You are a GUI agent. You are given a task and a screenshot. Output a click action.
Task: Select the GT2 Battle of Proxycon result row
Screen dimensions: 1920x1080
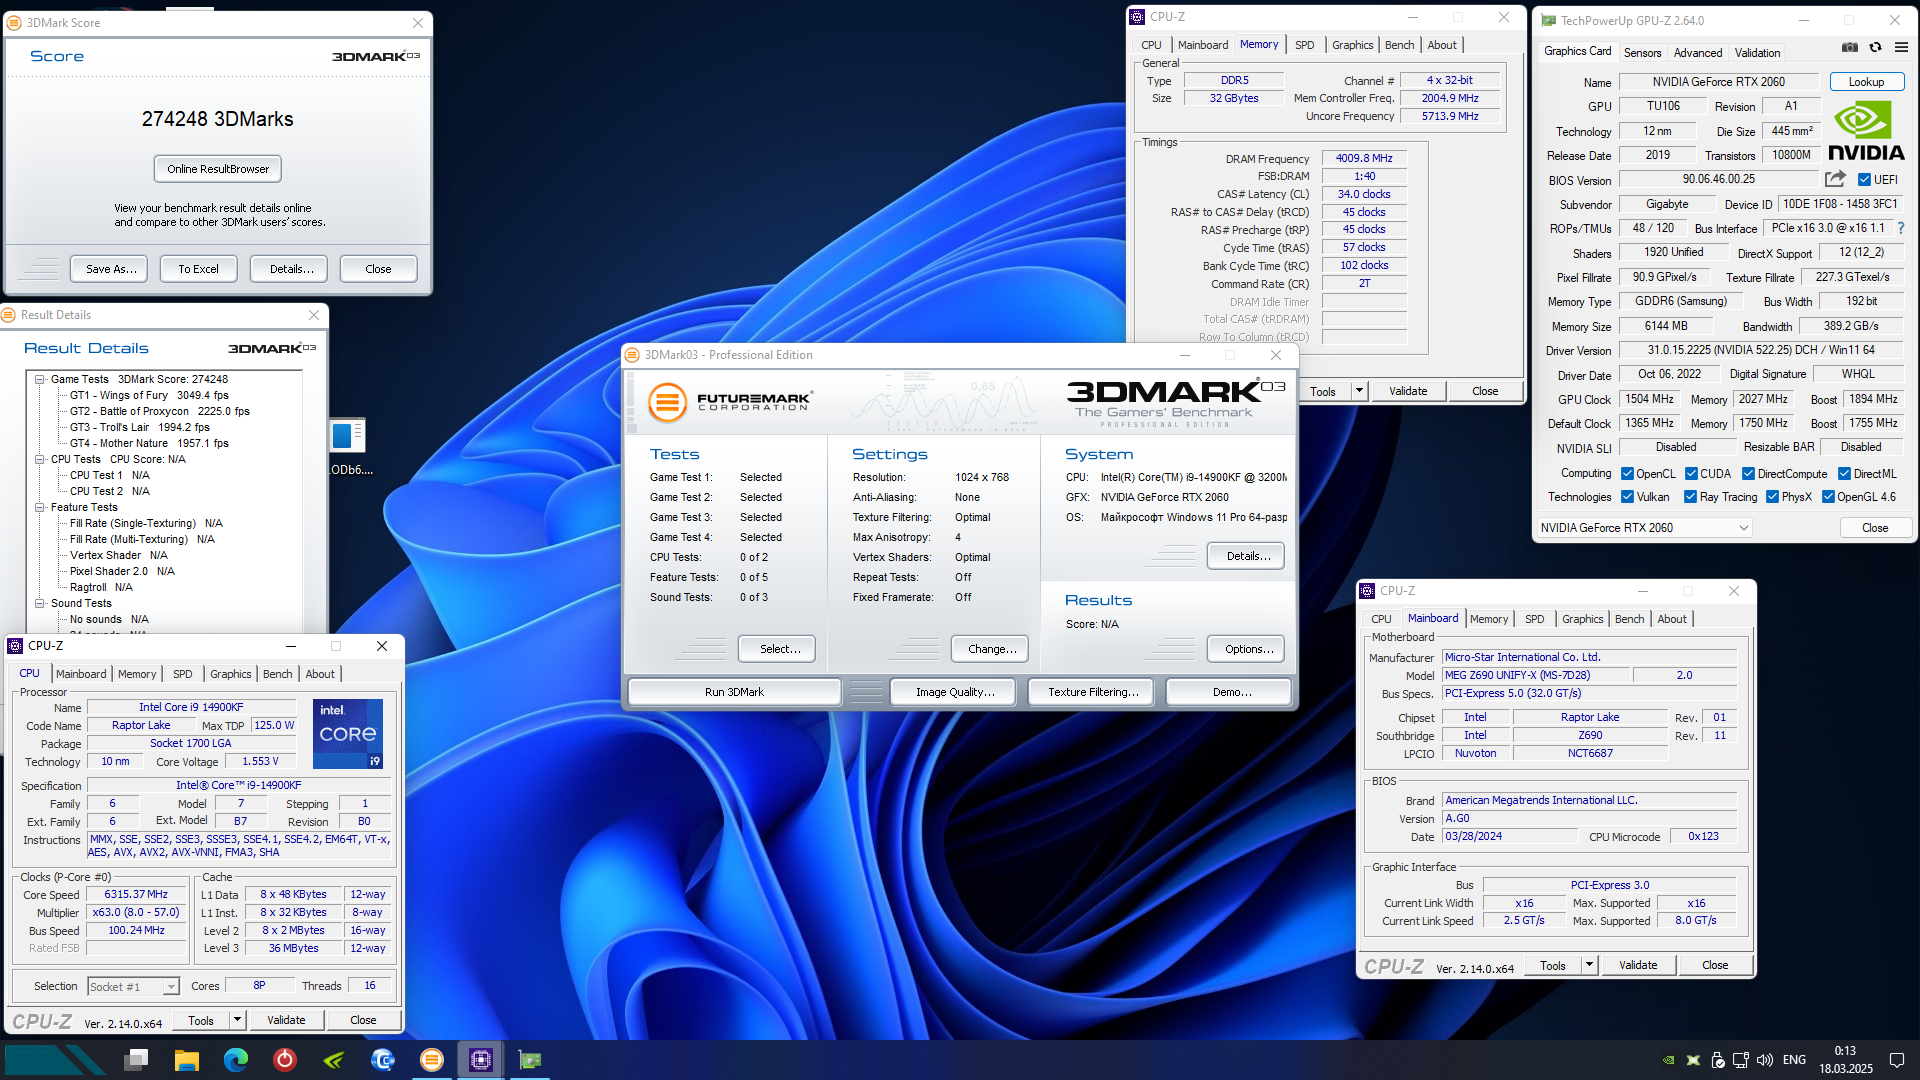click(x=160, y=411)
